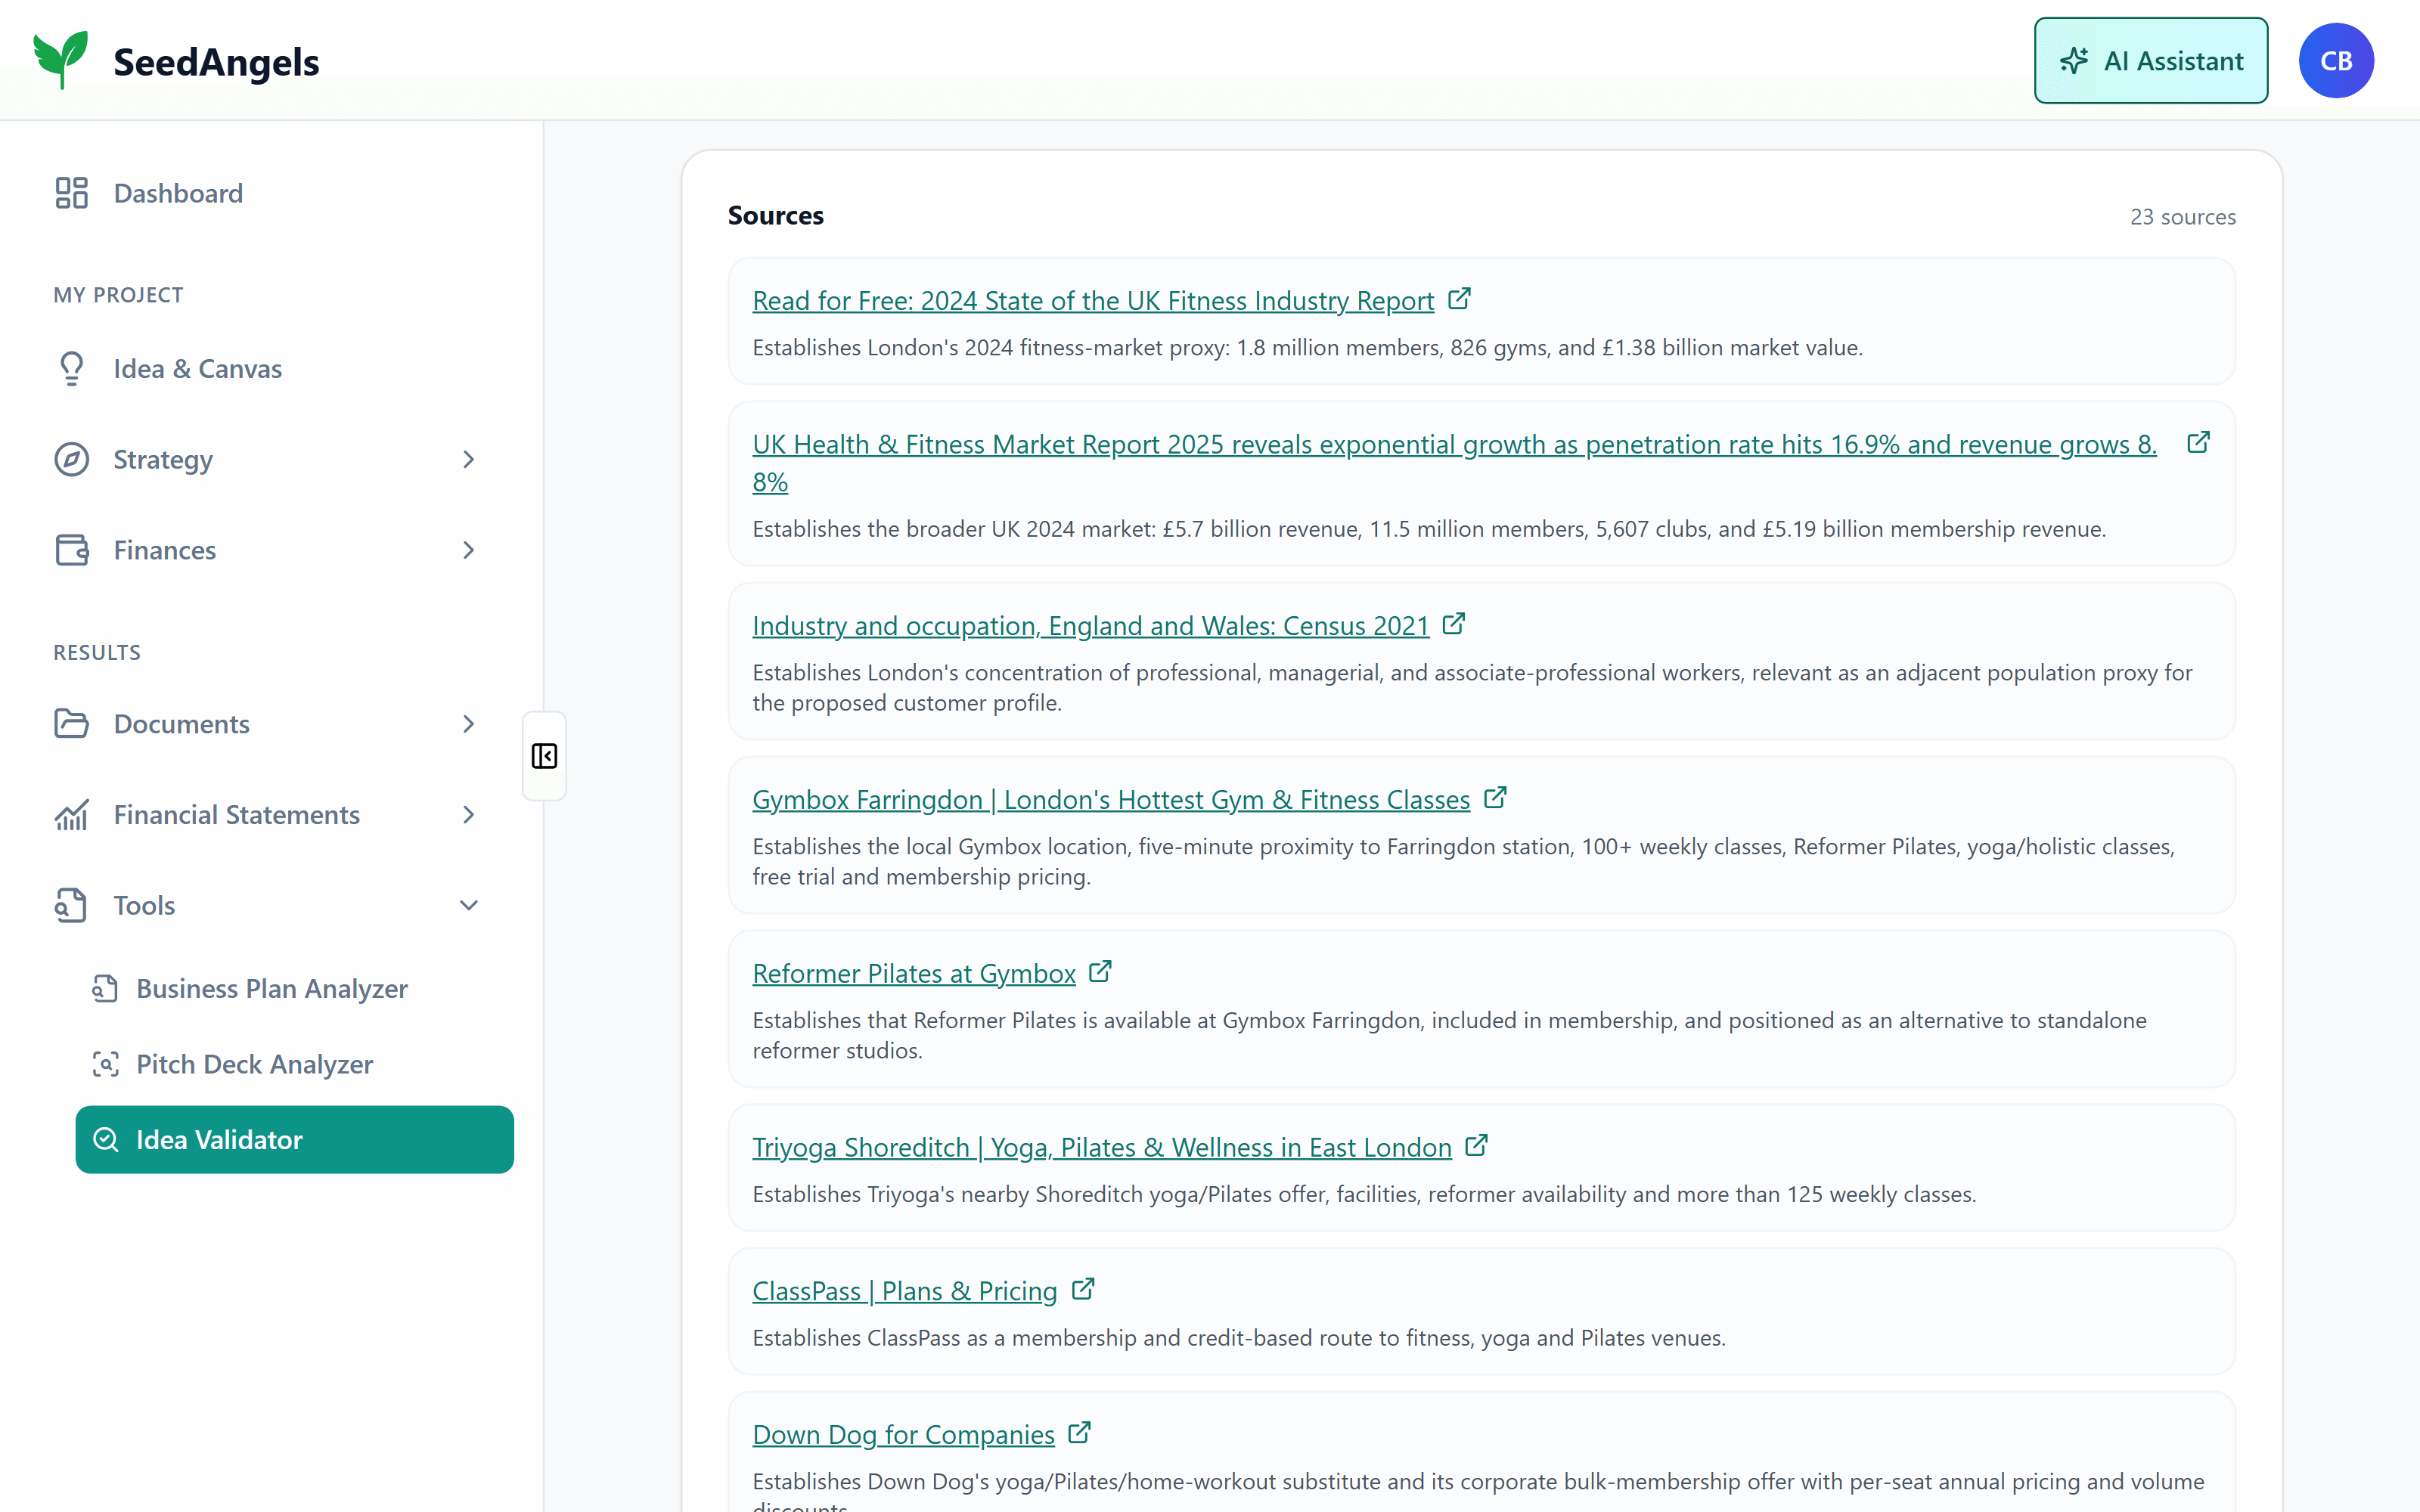Screen dimensions: 2420x1512
Task: Click the Finances wallet icon
Action: [71, 550]
